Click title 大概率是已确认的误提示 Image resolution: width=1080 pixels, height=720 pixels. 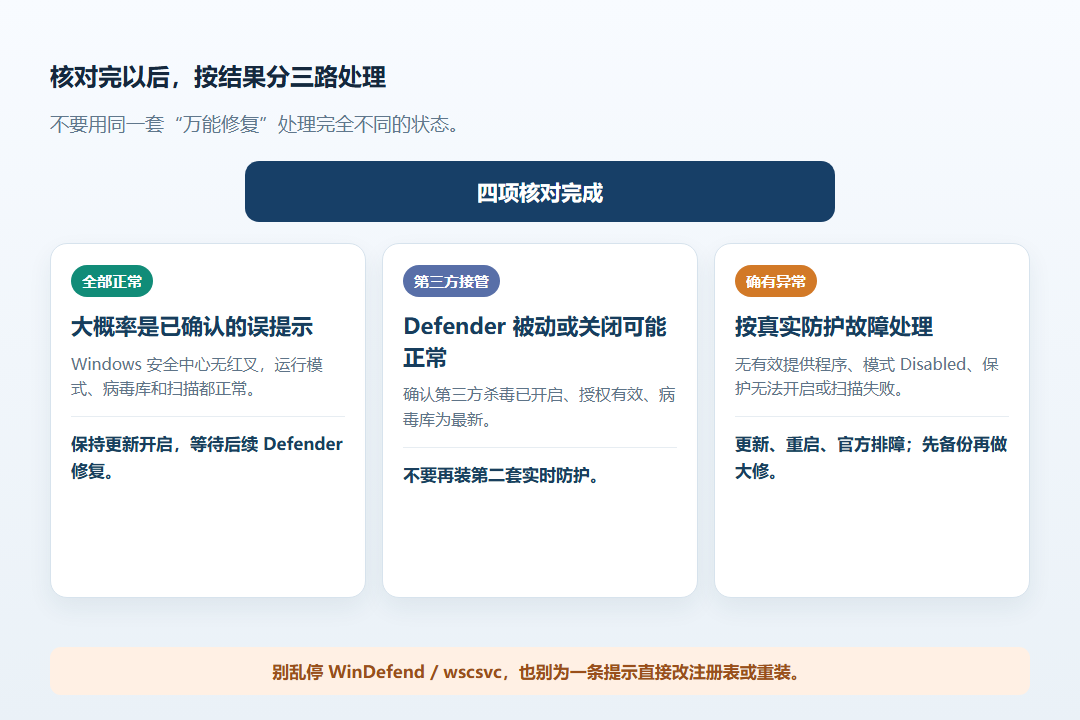(x=191, y=327)
